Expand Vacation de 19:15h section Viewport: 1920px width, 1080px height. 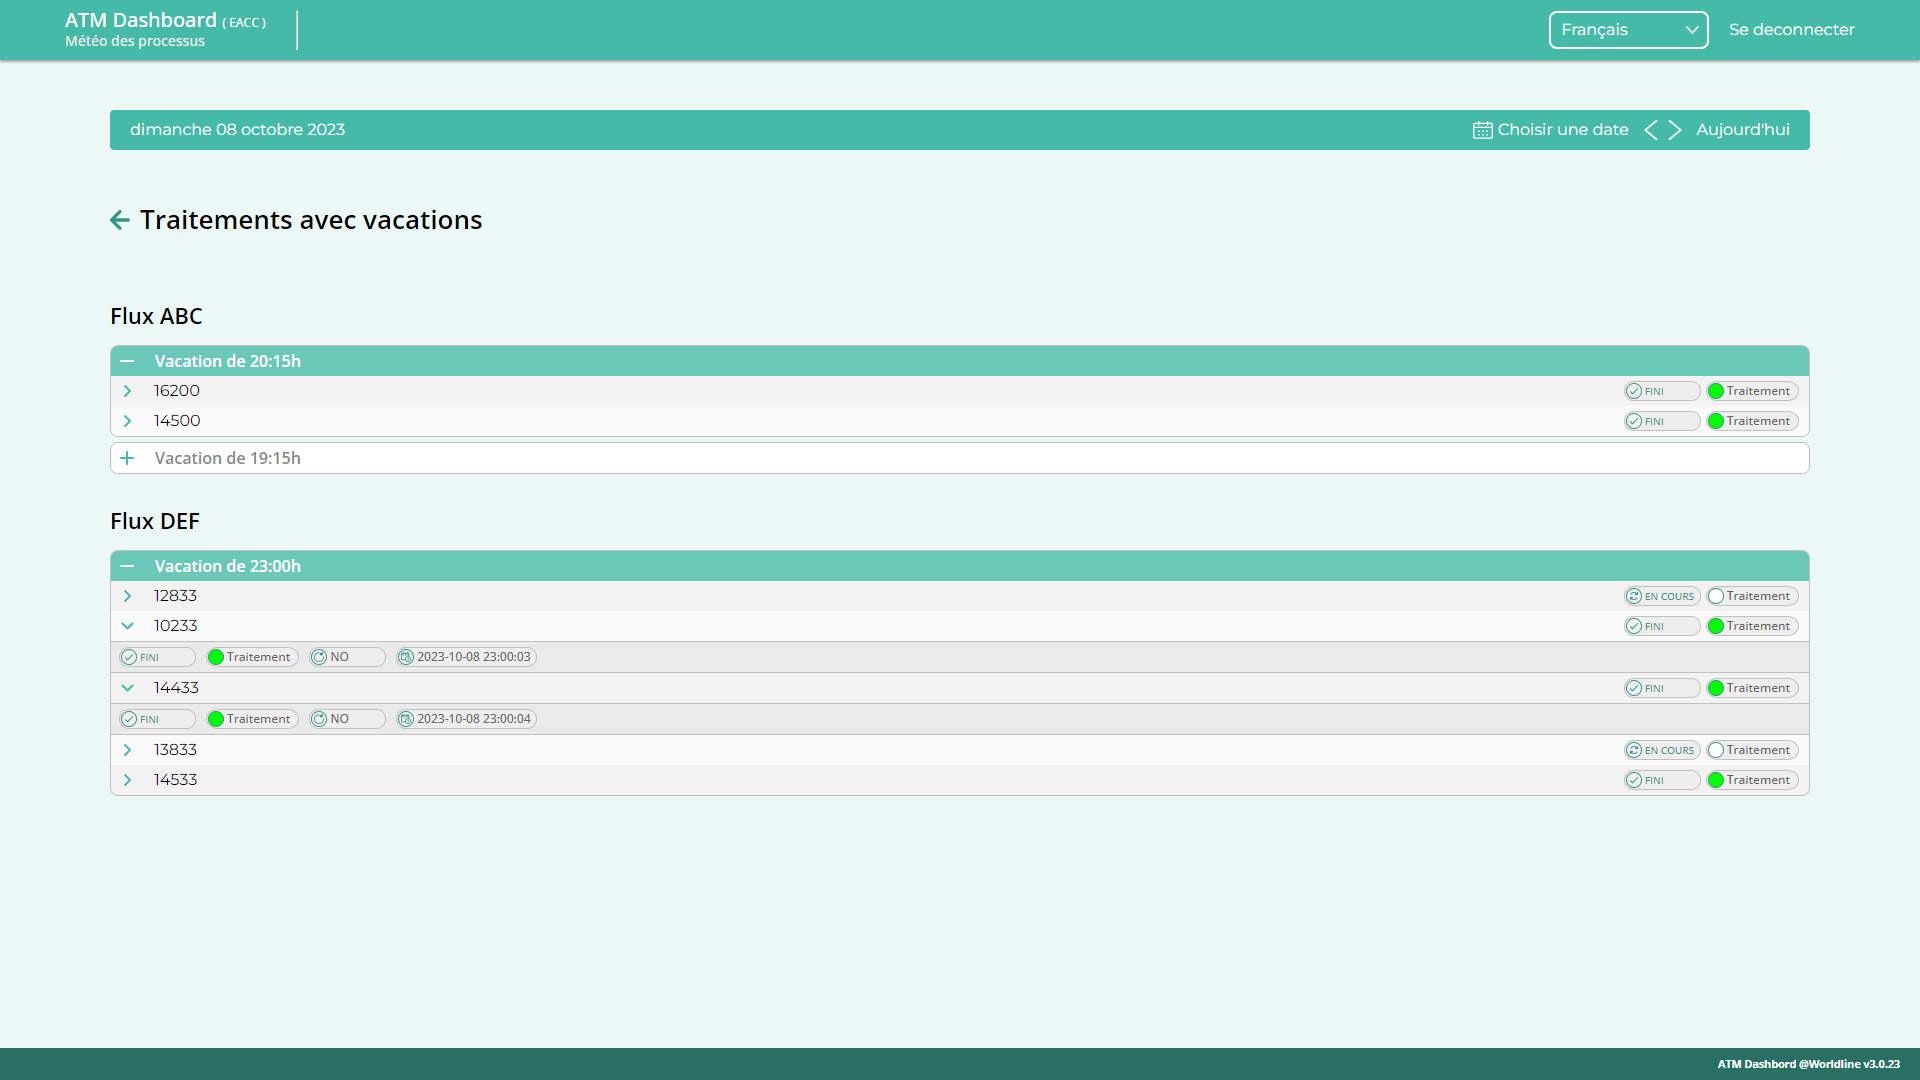coord(127,458)
